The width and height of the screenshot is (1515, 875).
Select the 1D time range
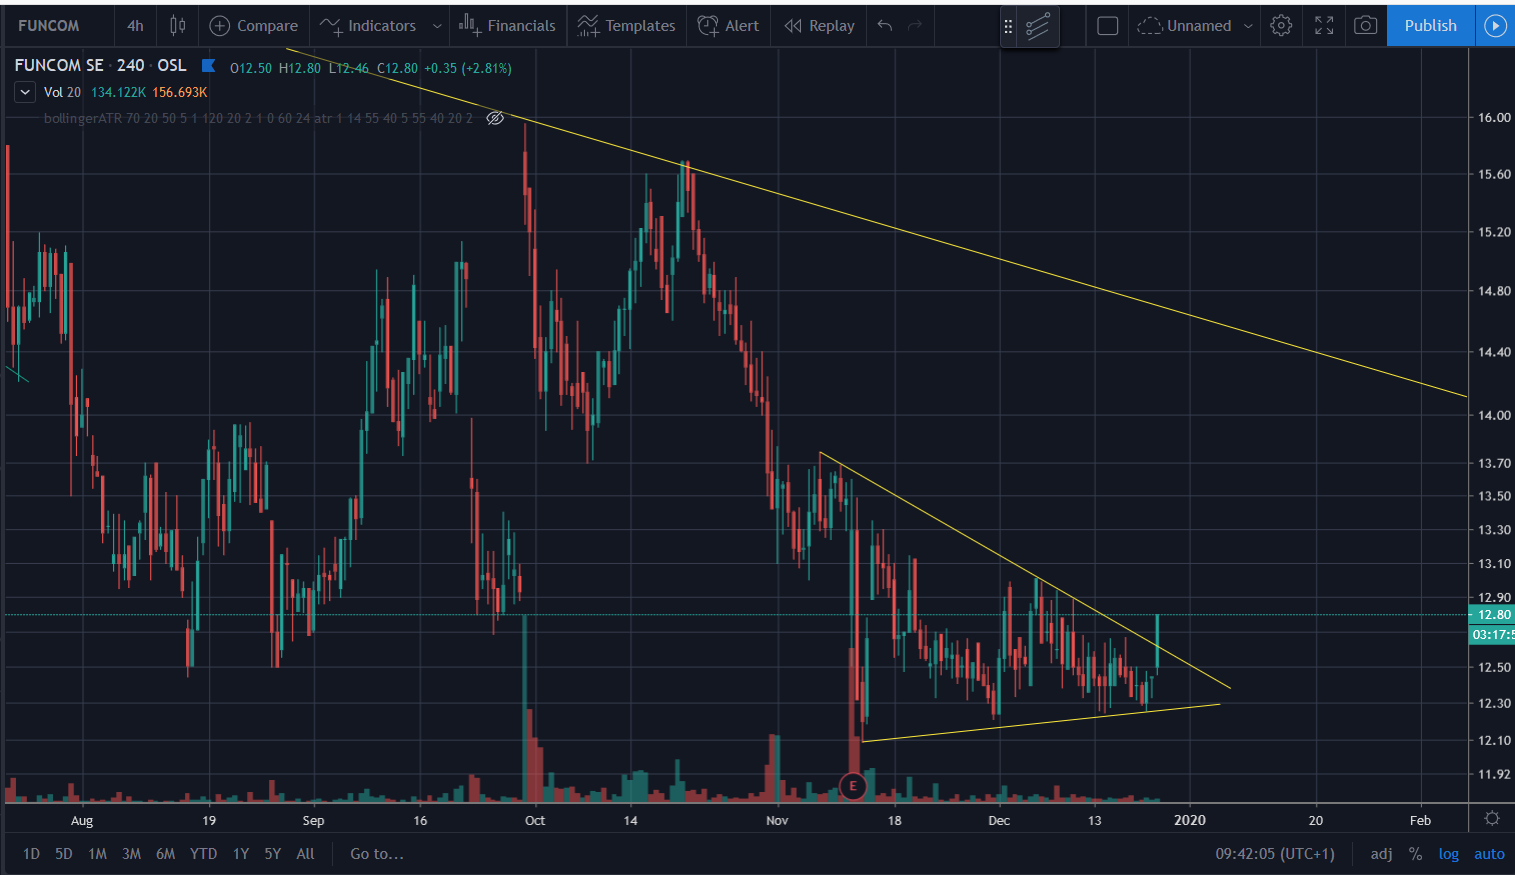(31, 853)
